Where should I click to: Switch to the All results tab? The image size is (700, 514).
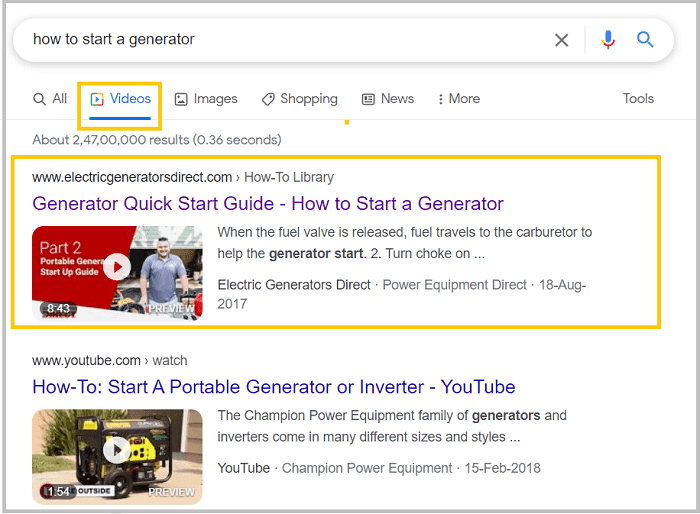(50, 99)
